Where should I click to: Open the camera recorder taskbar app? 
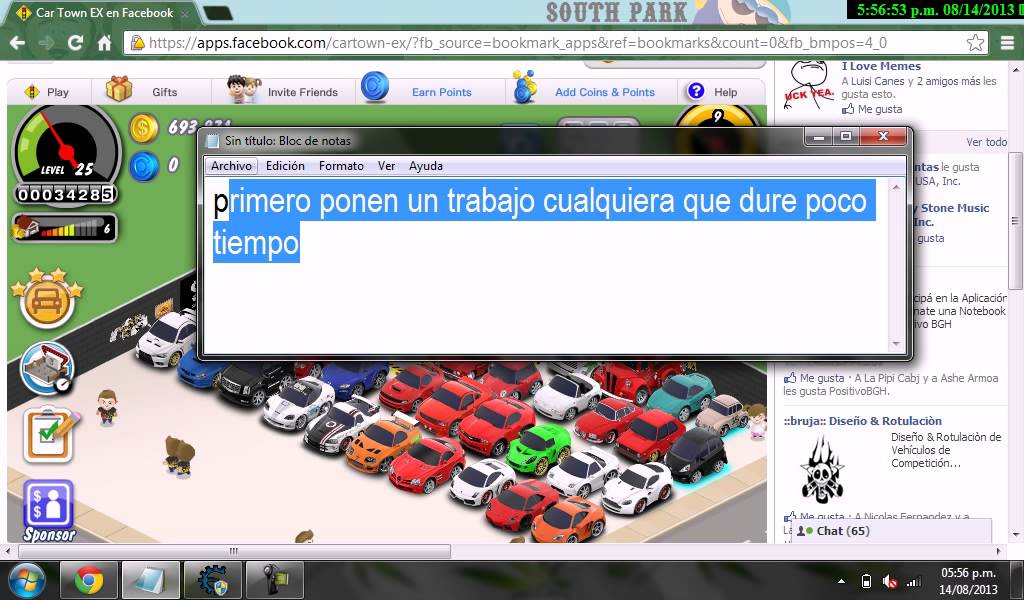(274, 580)
